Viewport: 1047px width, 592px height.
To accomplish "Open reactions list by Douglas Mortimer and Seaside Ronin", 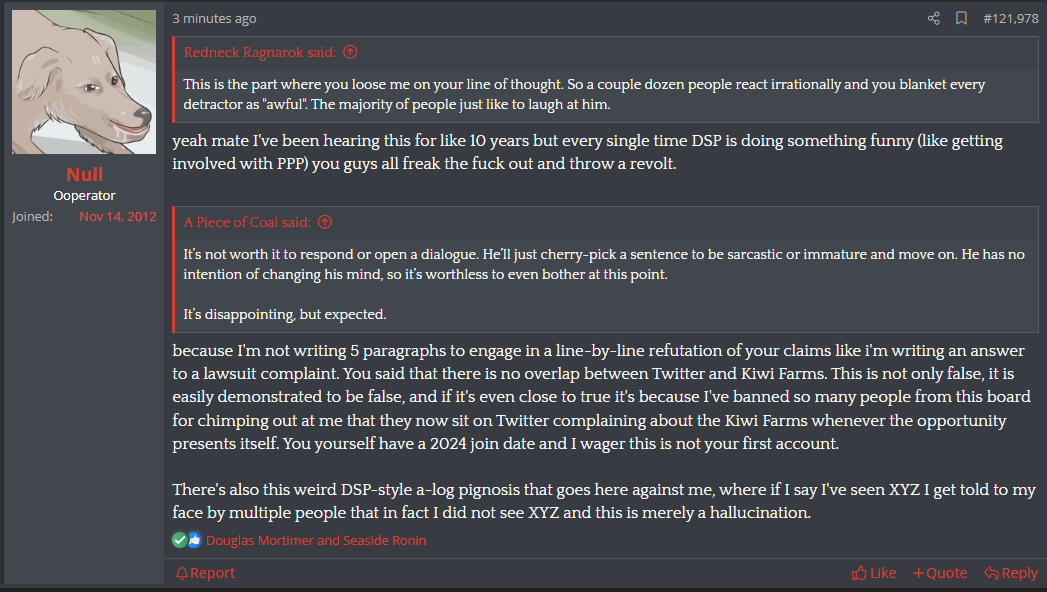I will pyautogui.click(x=316, y=540).
